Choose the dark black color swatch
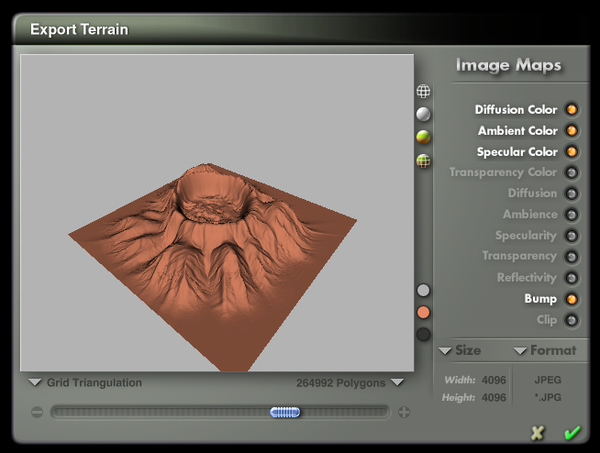The height and width of the screenshot is (453, 600). 423,334
